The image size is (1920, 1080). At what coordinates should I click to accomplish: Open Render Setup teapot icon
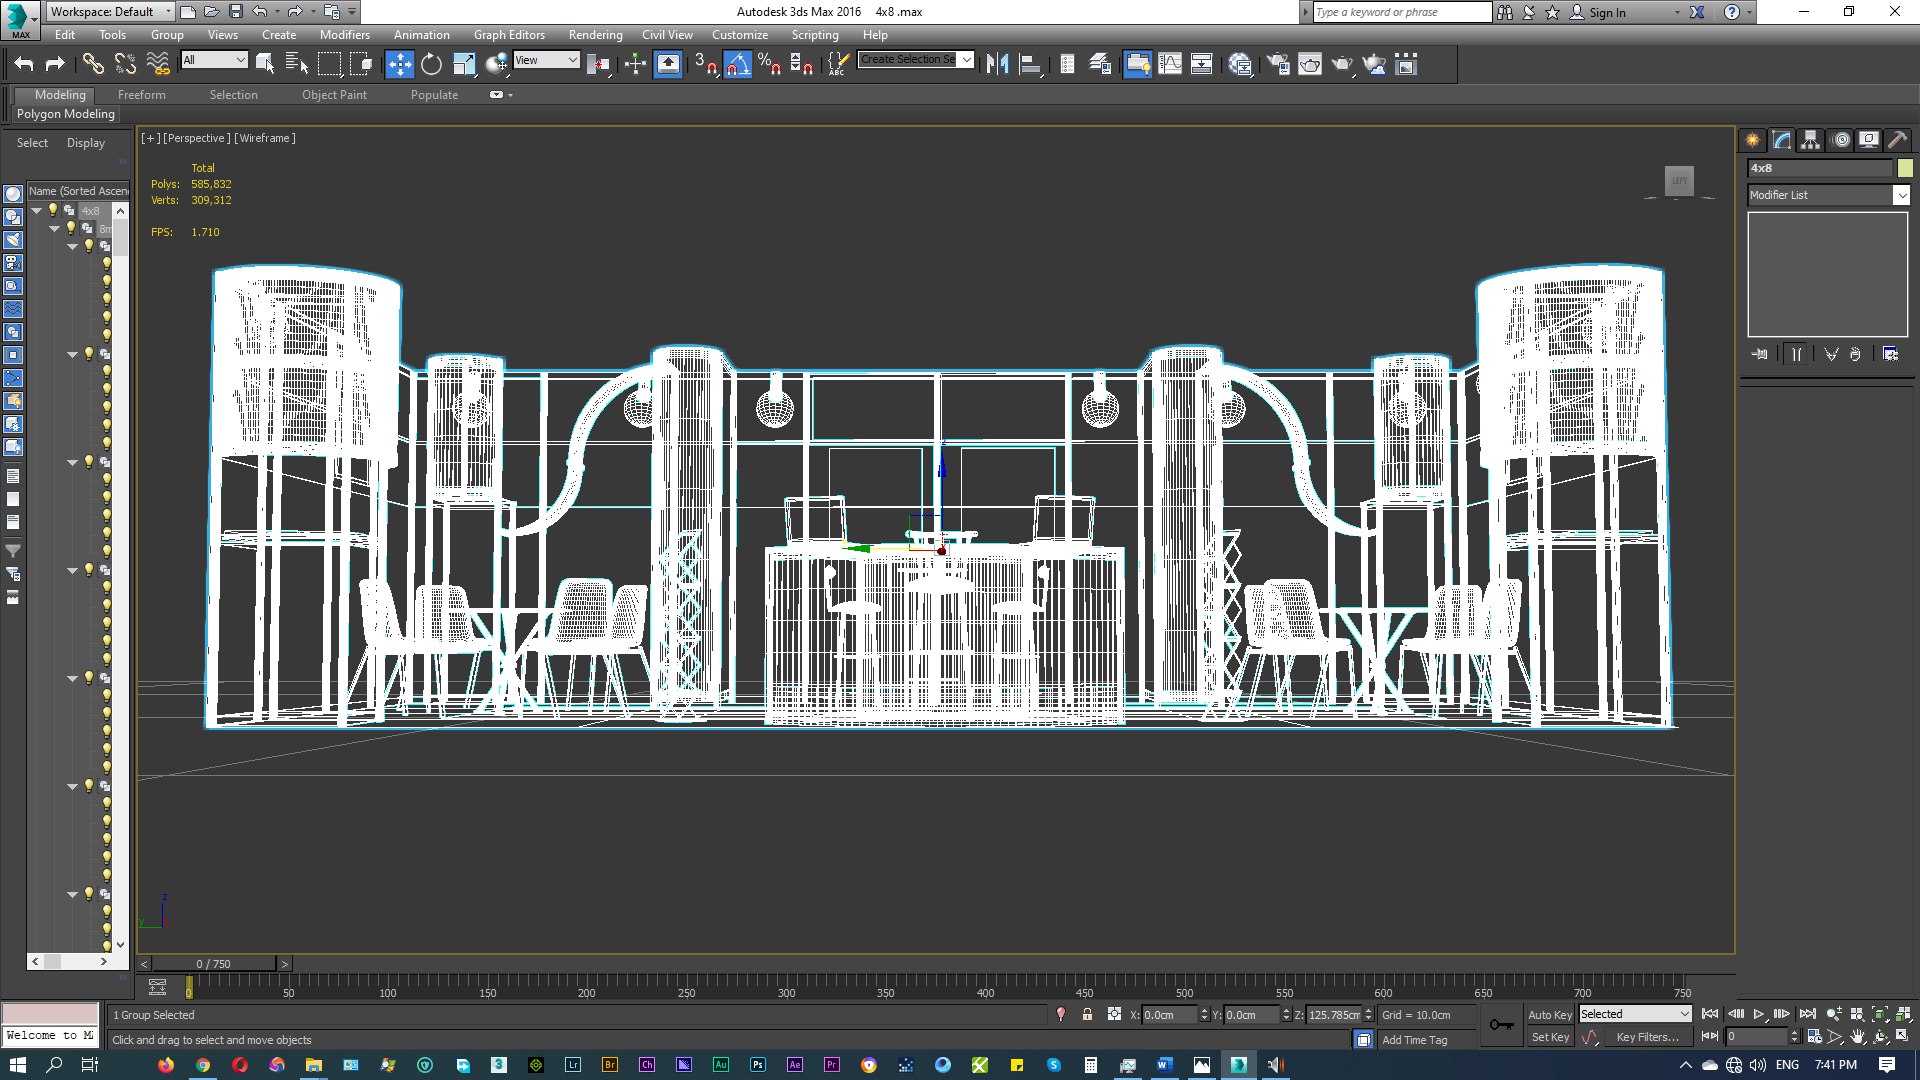[1278, 65]
